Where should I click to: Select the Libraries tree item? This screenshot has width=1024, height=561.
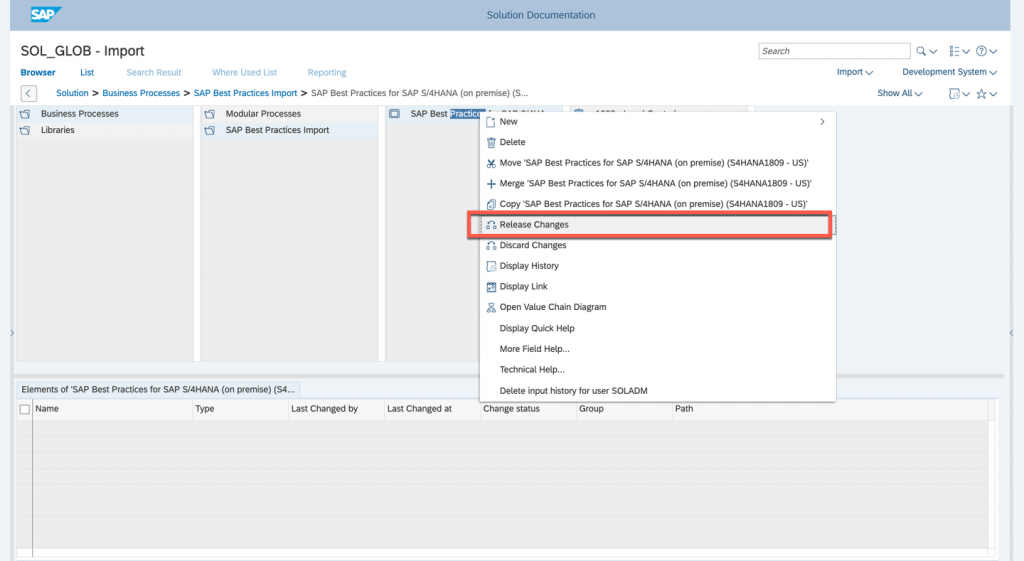tap(104, 130)
